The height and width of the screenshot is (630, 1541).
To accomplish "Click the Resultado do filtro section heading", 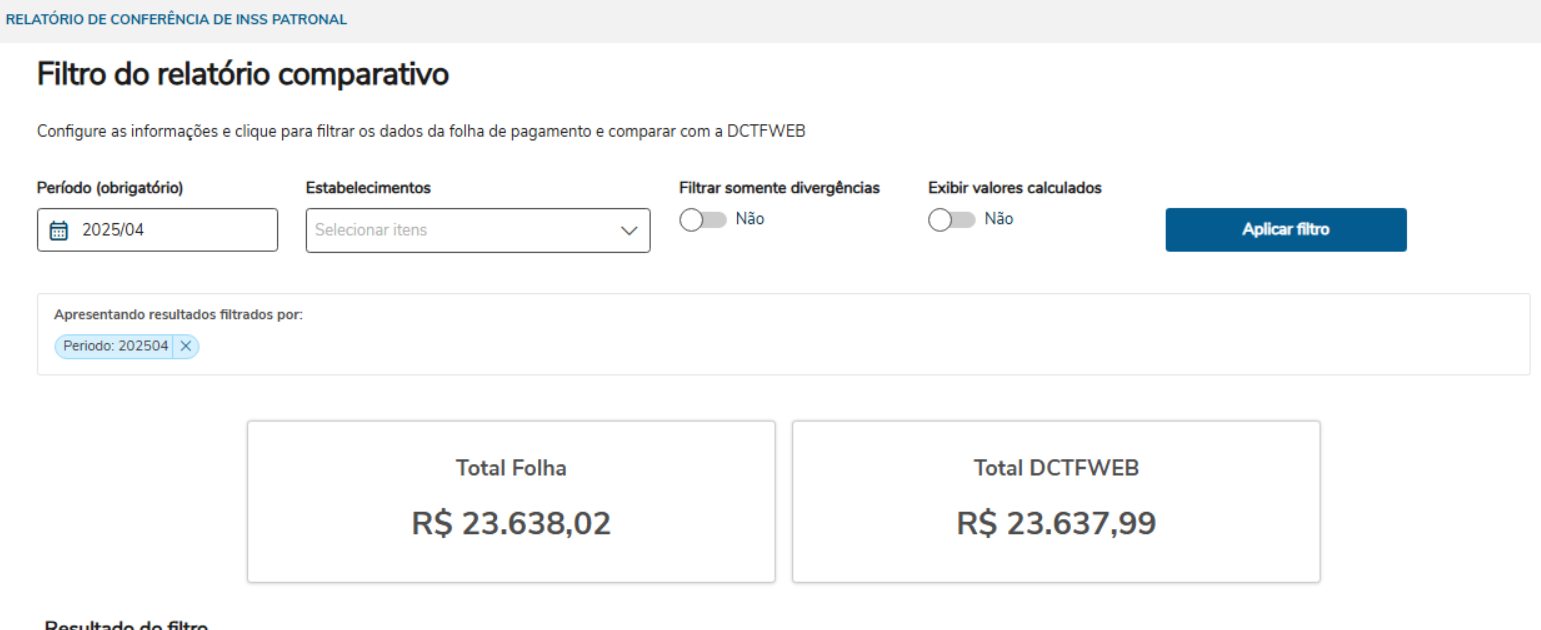I will point(126,625).
